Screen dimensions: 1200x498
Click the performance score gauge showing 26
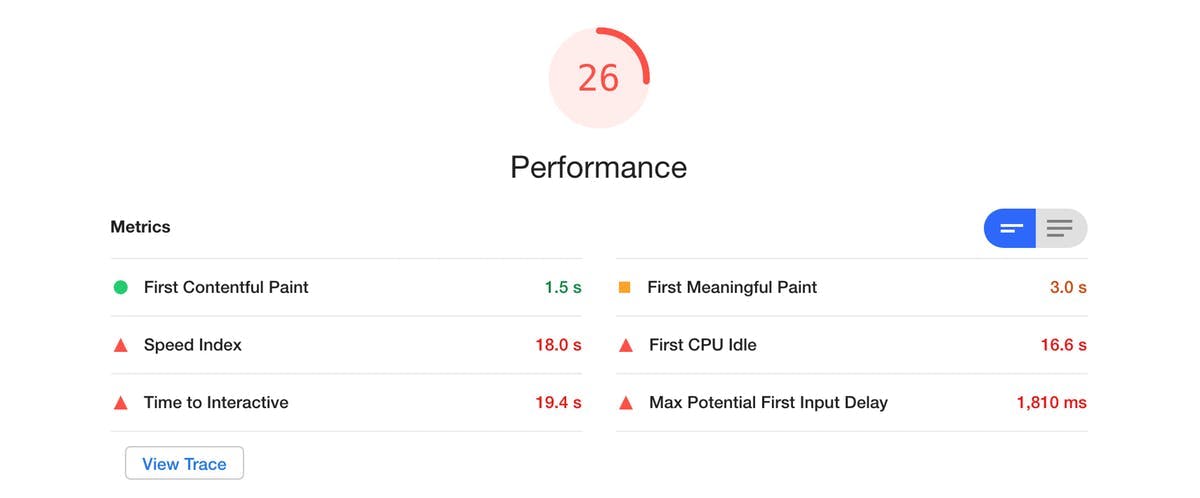tap(598, 78)
